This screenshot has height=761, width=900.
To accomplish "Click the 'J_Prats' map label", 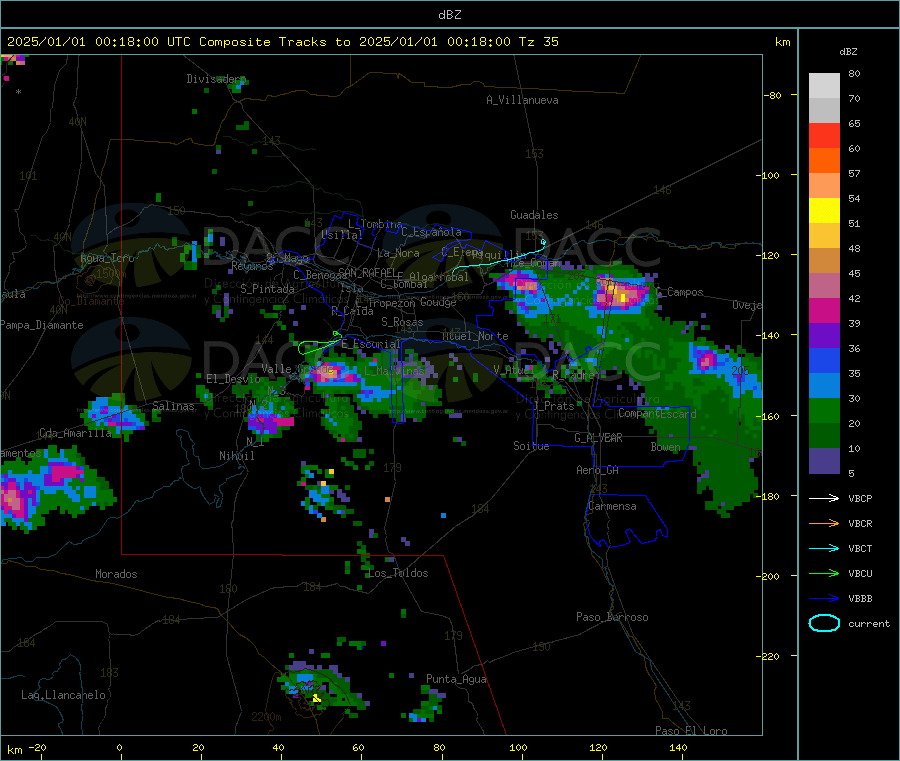I will 553,406.
